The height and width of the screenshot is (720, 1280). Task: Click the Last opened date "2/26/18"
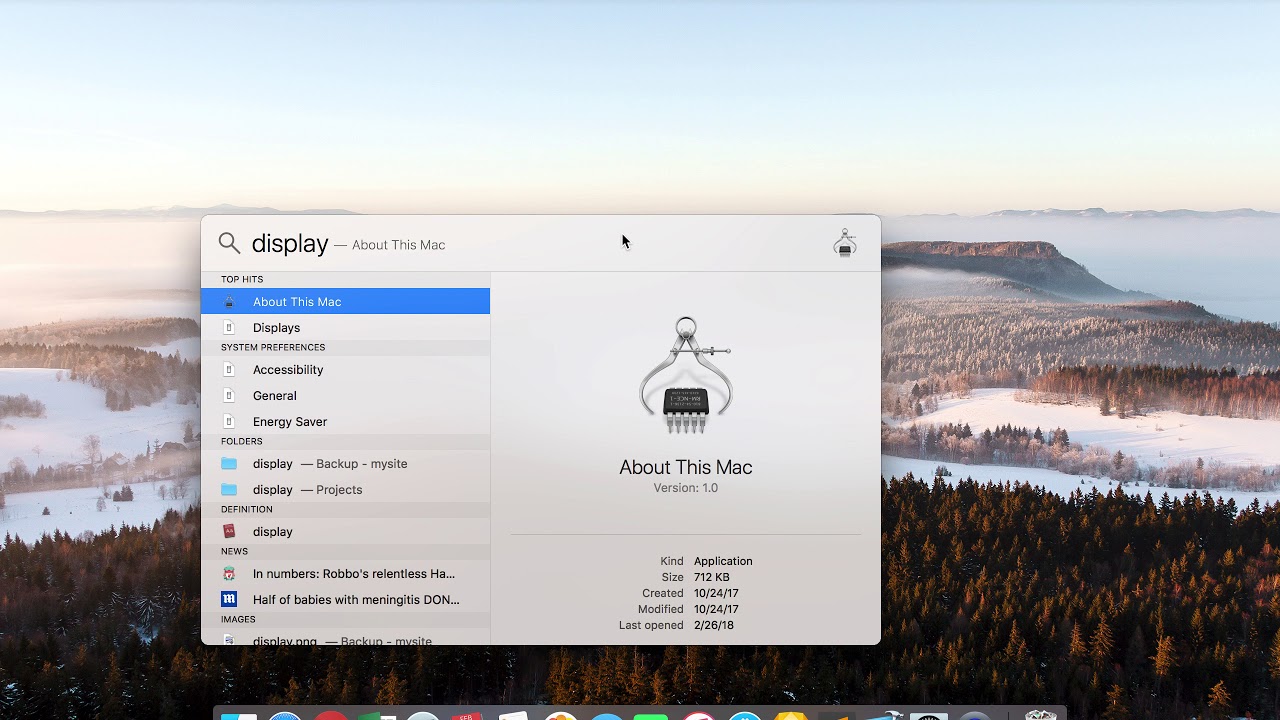714,625
